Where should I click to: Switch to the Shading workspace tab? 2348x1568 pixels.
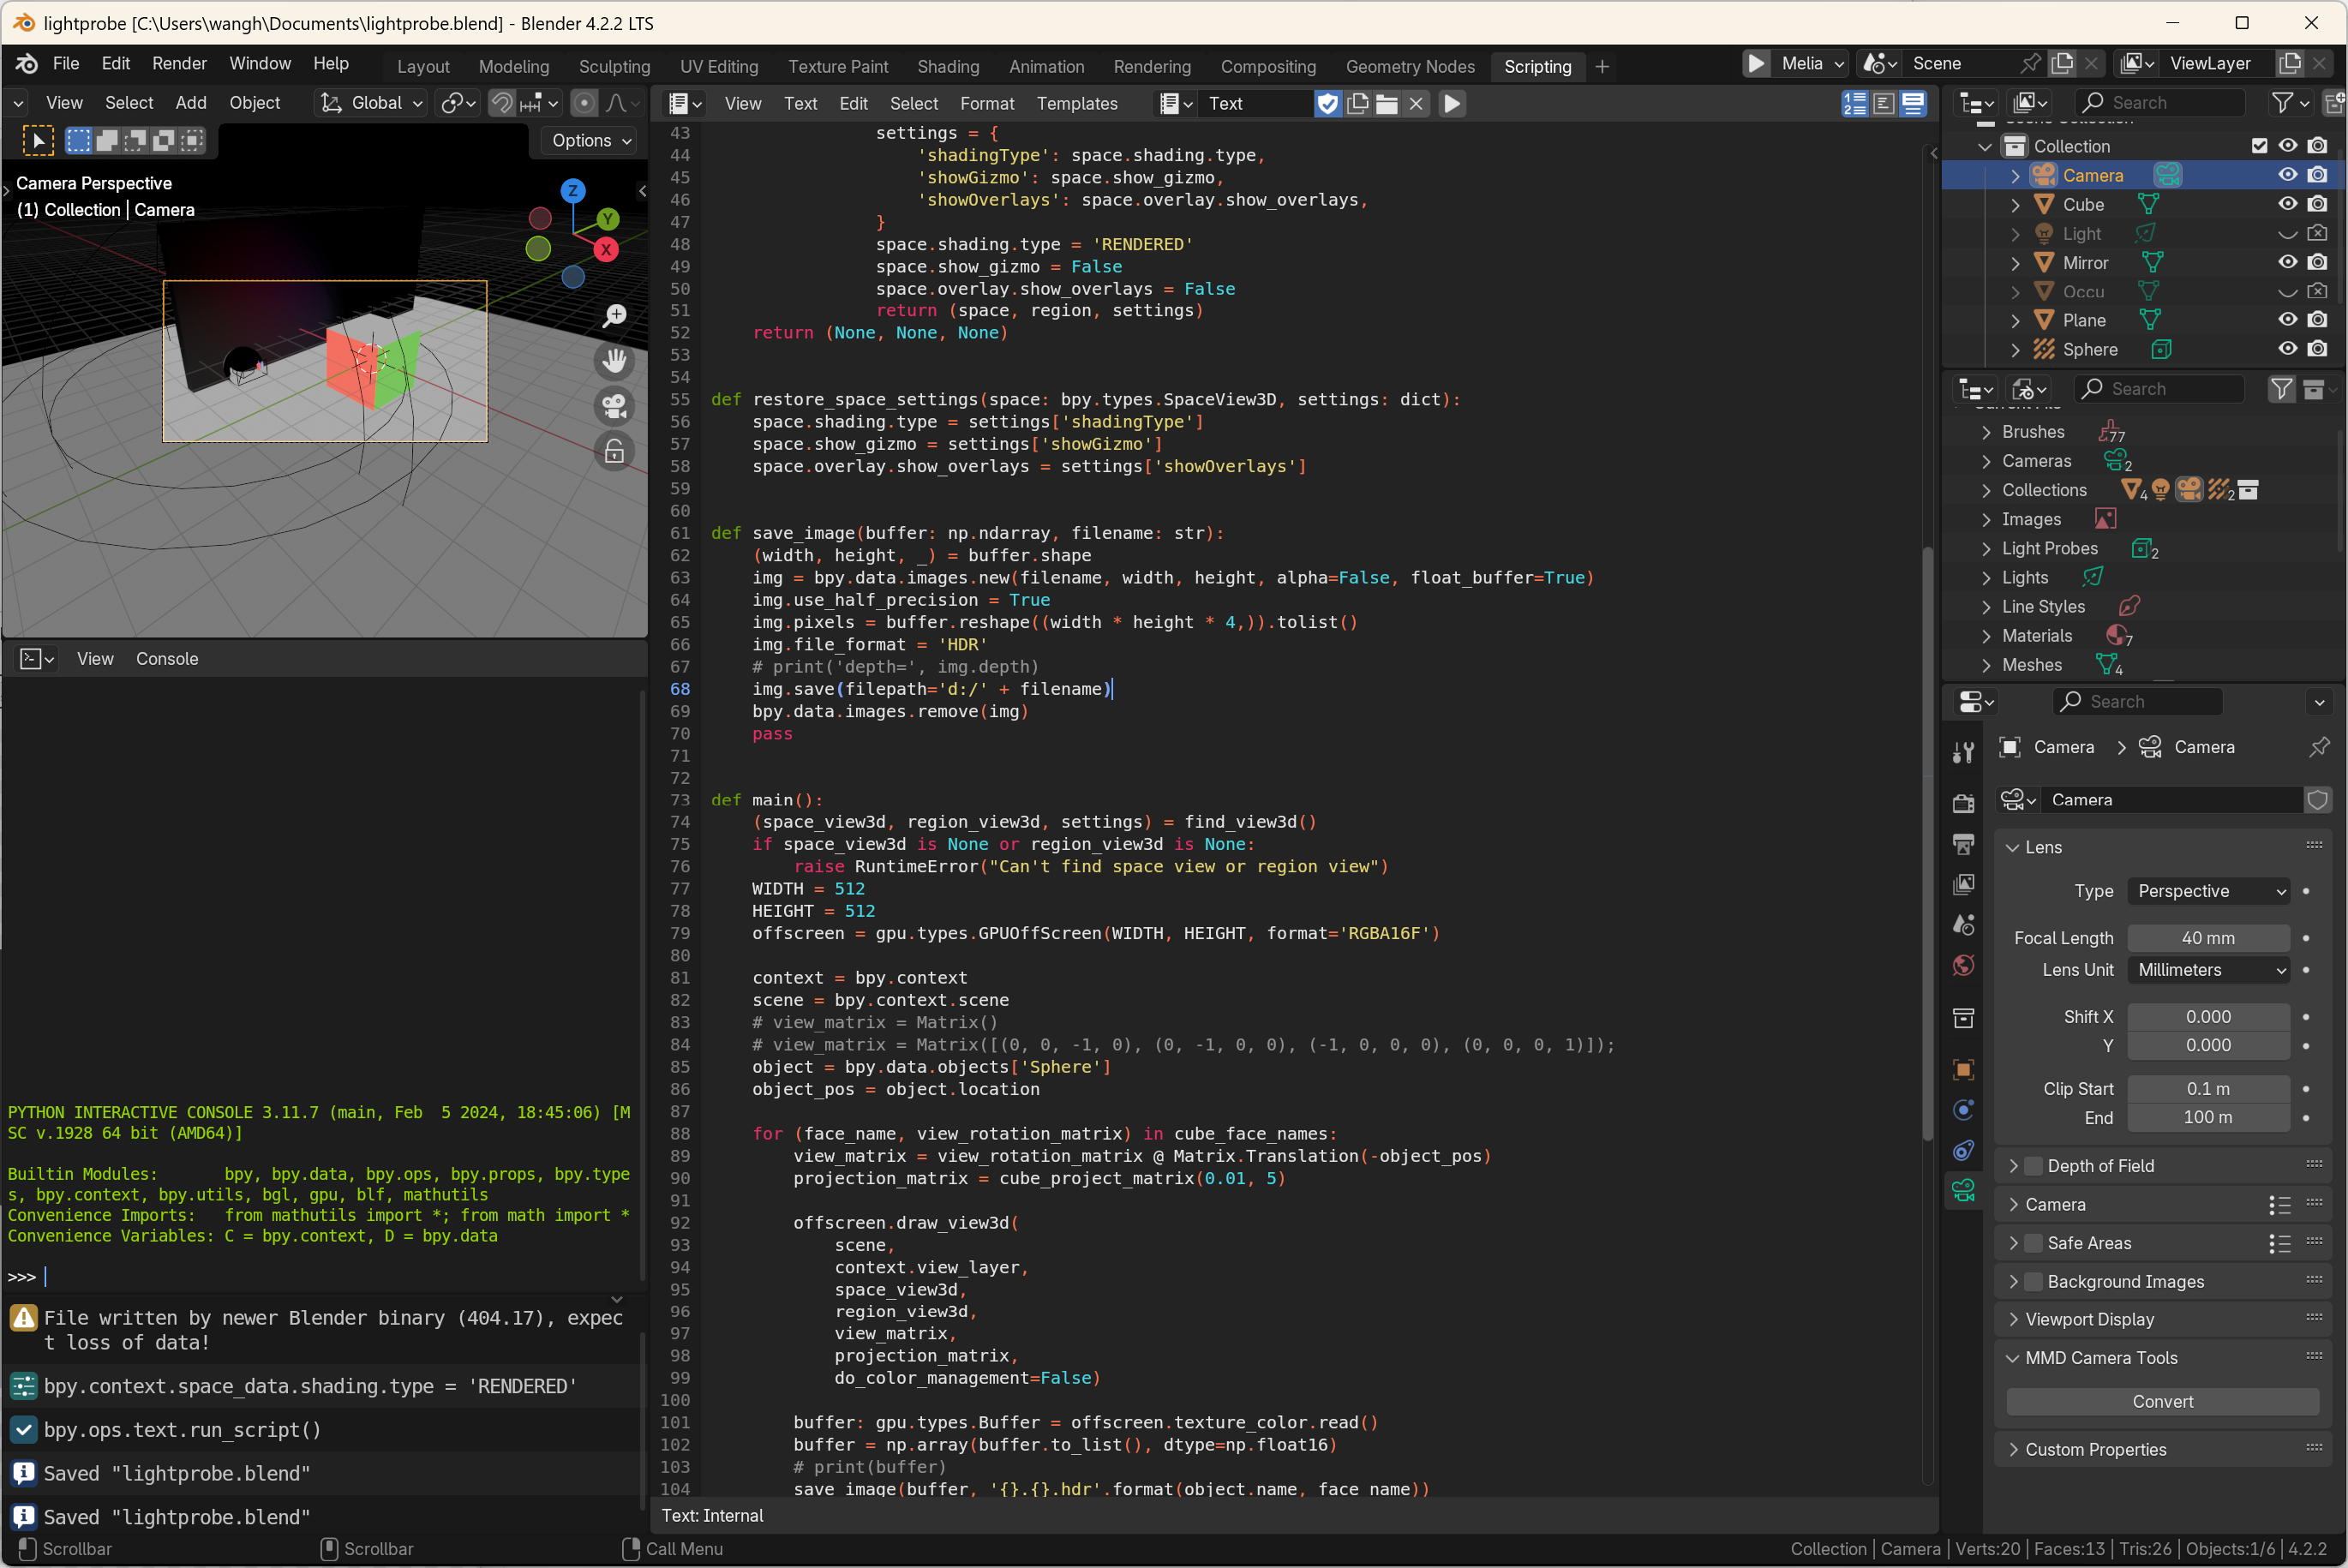[x=948, y=66]
